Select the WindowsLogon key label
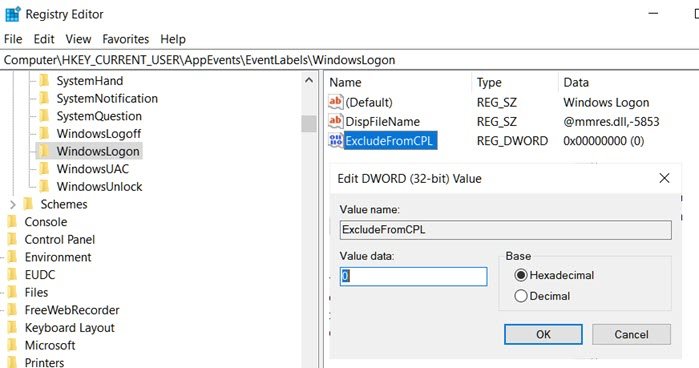 click(x=98, y=151)
